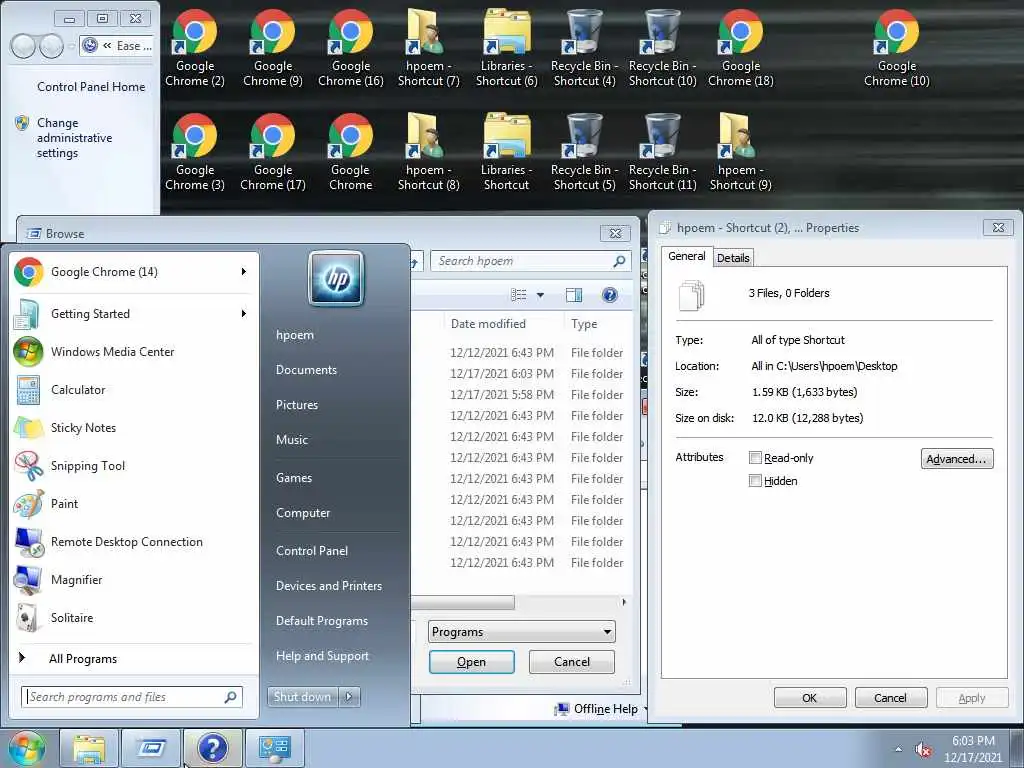The height and width of the screenshot is (768, 1024).
Task: Click the Search hpoem field
Action: (530, 261)
